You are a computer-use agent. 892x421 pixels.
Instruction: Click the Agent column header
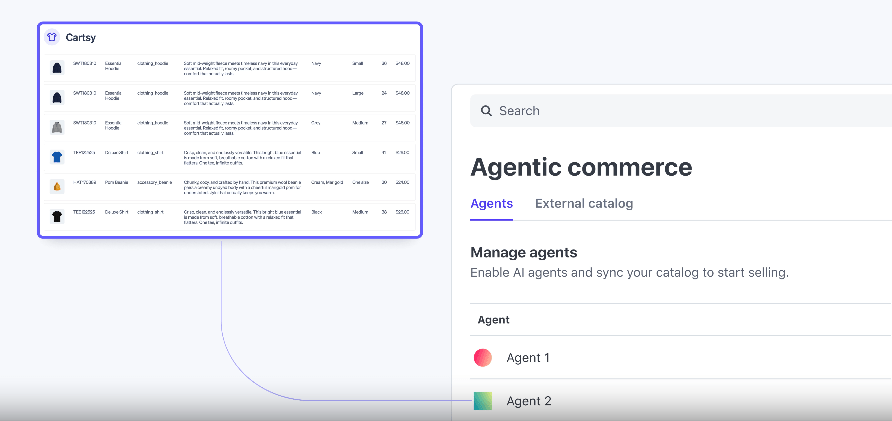[494, 320]
